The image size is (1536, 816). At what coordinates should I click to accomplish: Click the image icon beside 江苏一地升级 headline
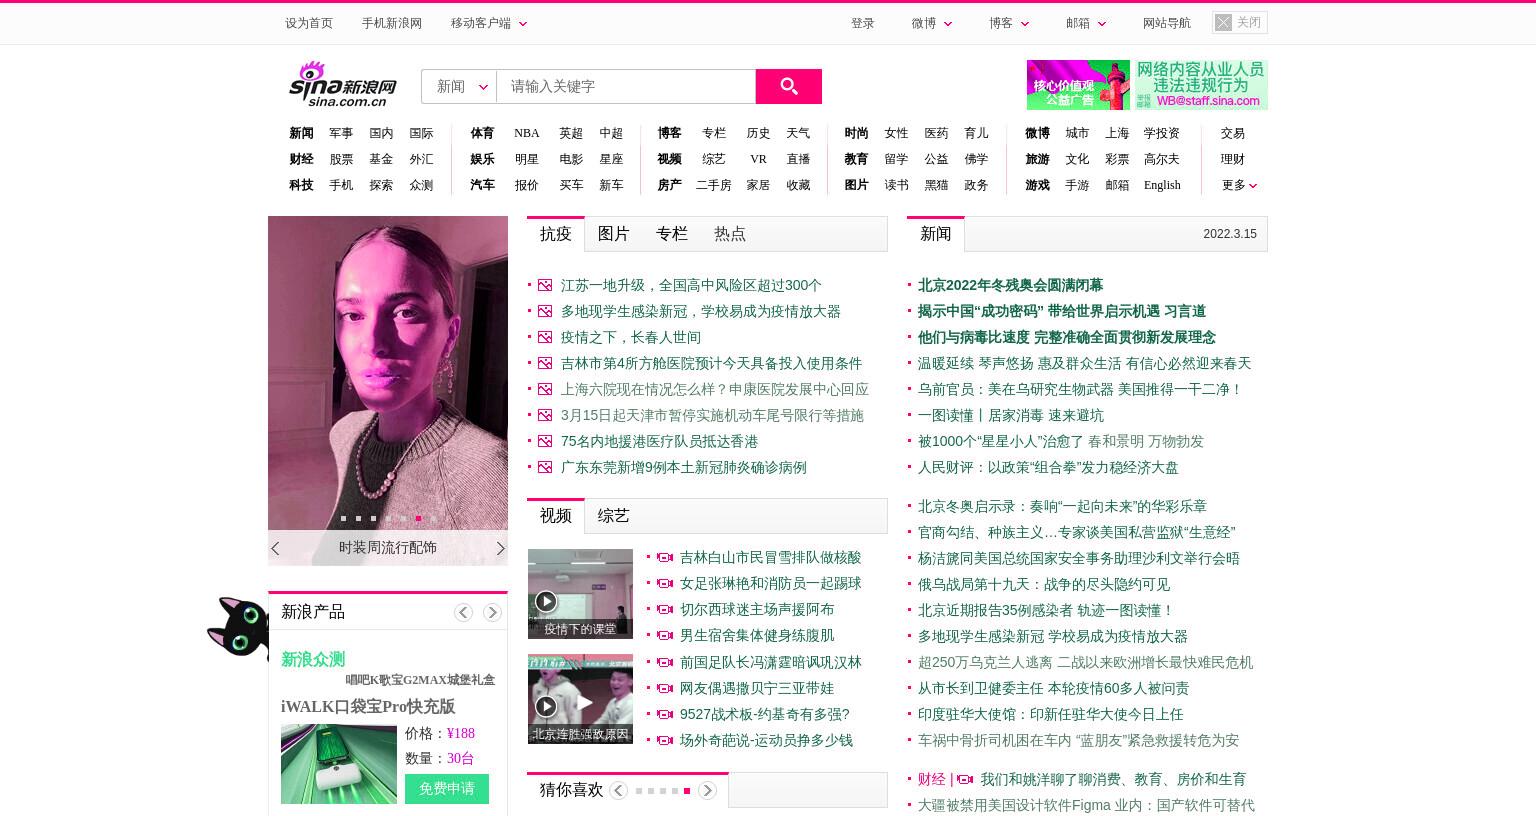[x=545, y=285]
